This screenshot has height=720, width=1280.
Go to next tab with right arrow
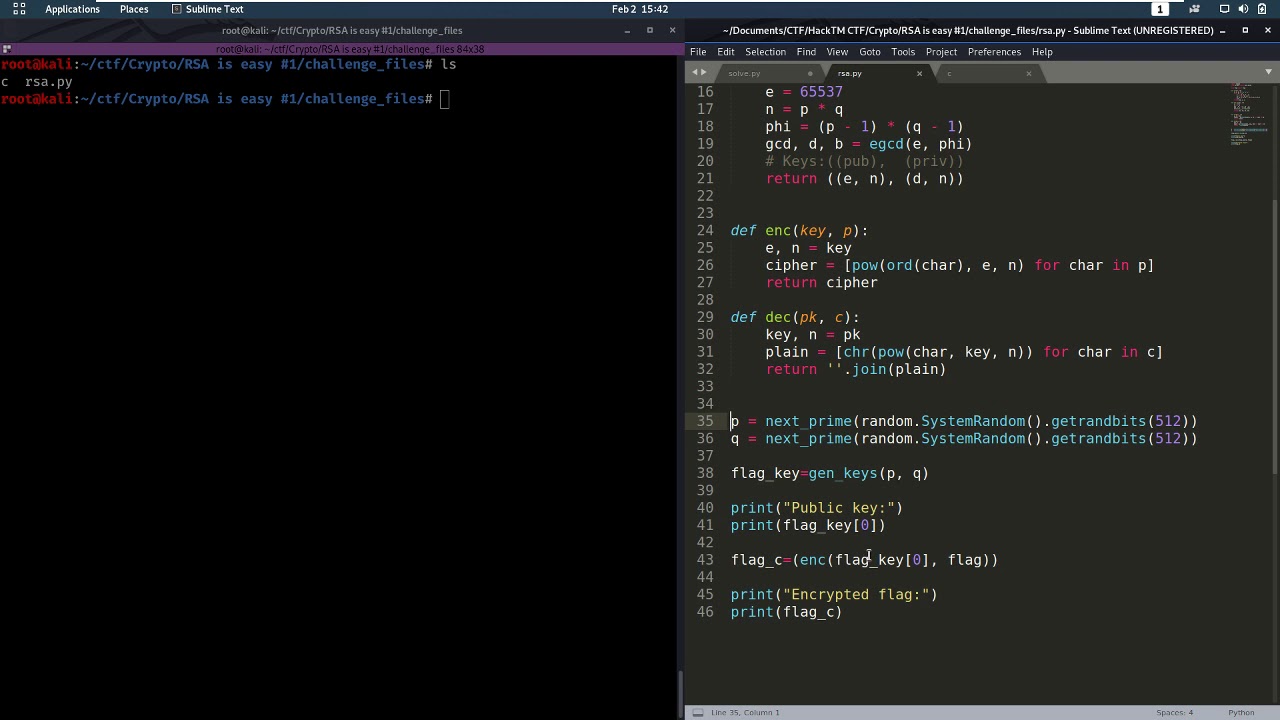pyautogui.click(x=704, y=72)
